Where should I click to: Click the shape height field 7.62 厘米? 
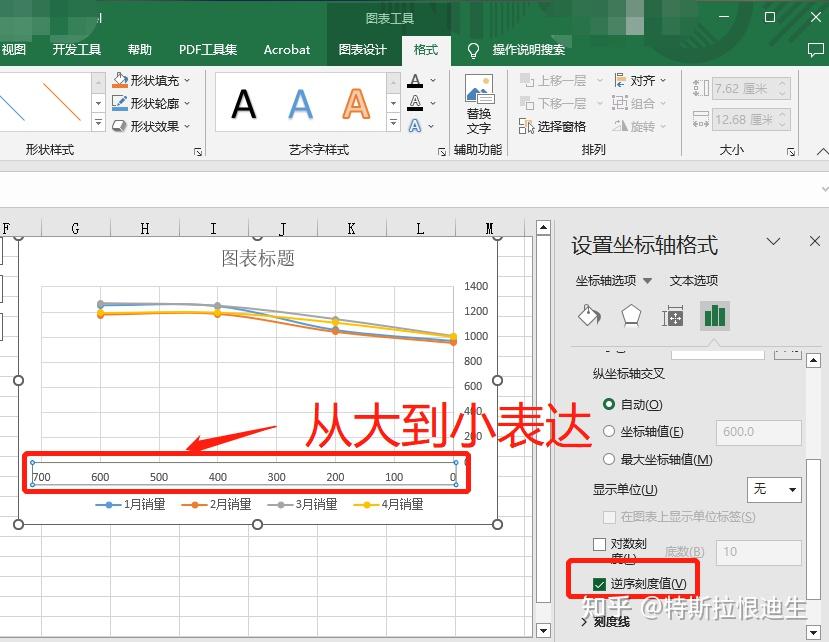(751, 88)
